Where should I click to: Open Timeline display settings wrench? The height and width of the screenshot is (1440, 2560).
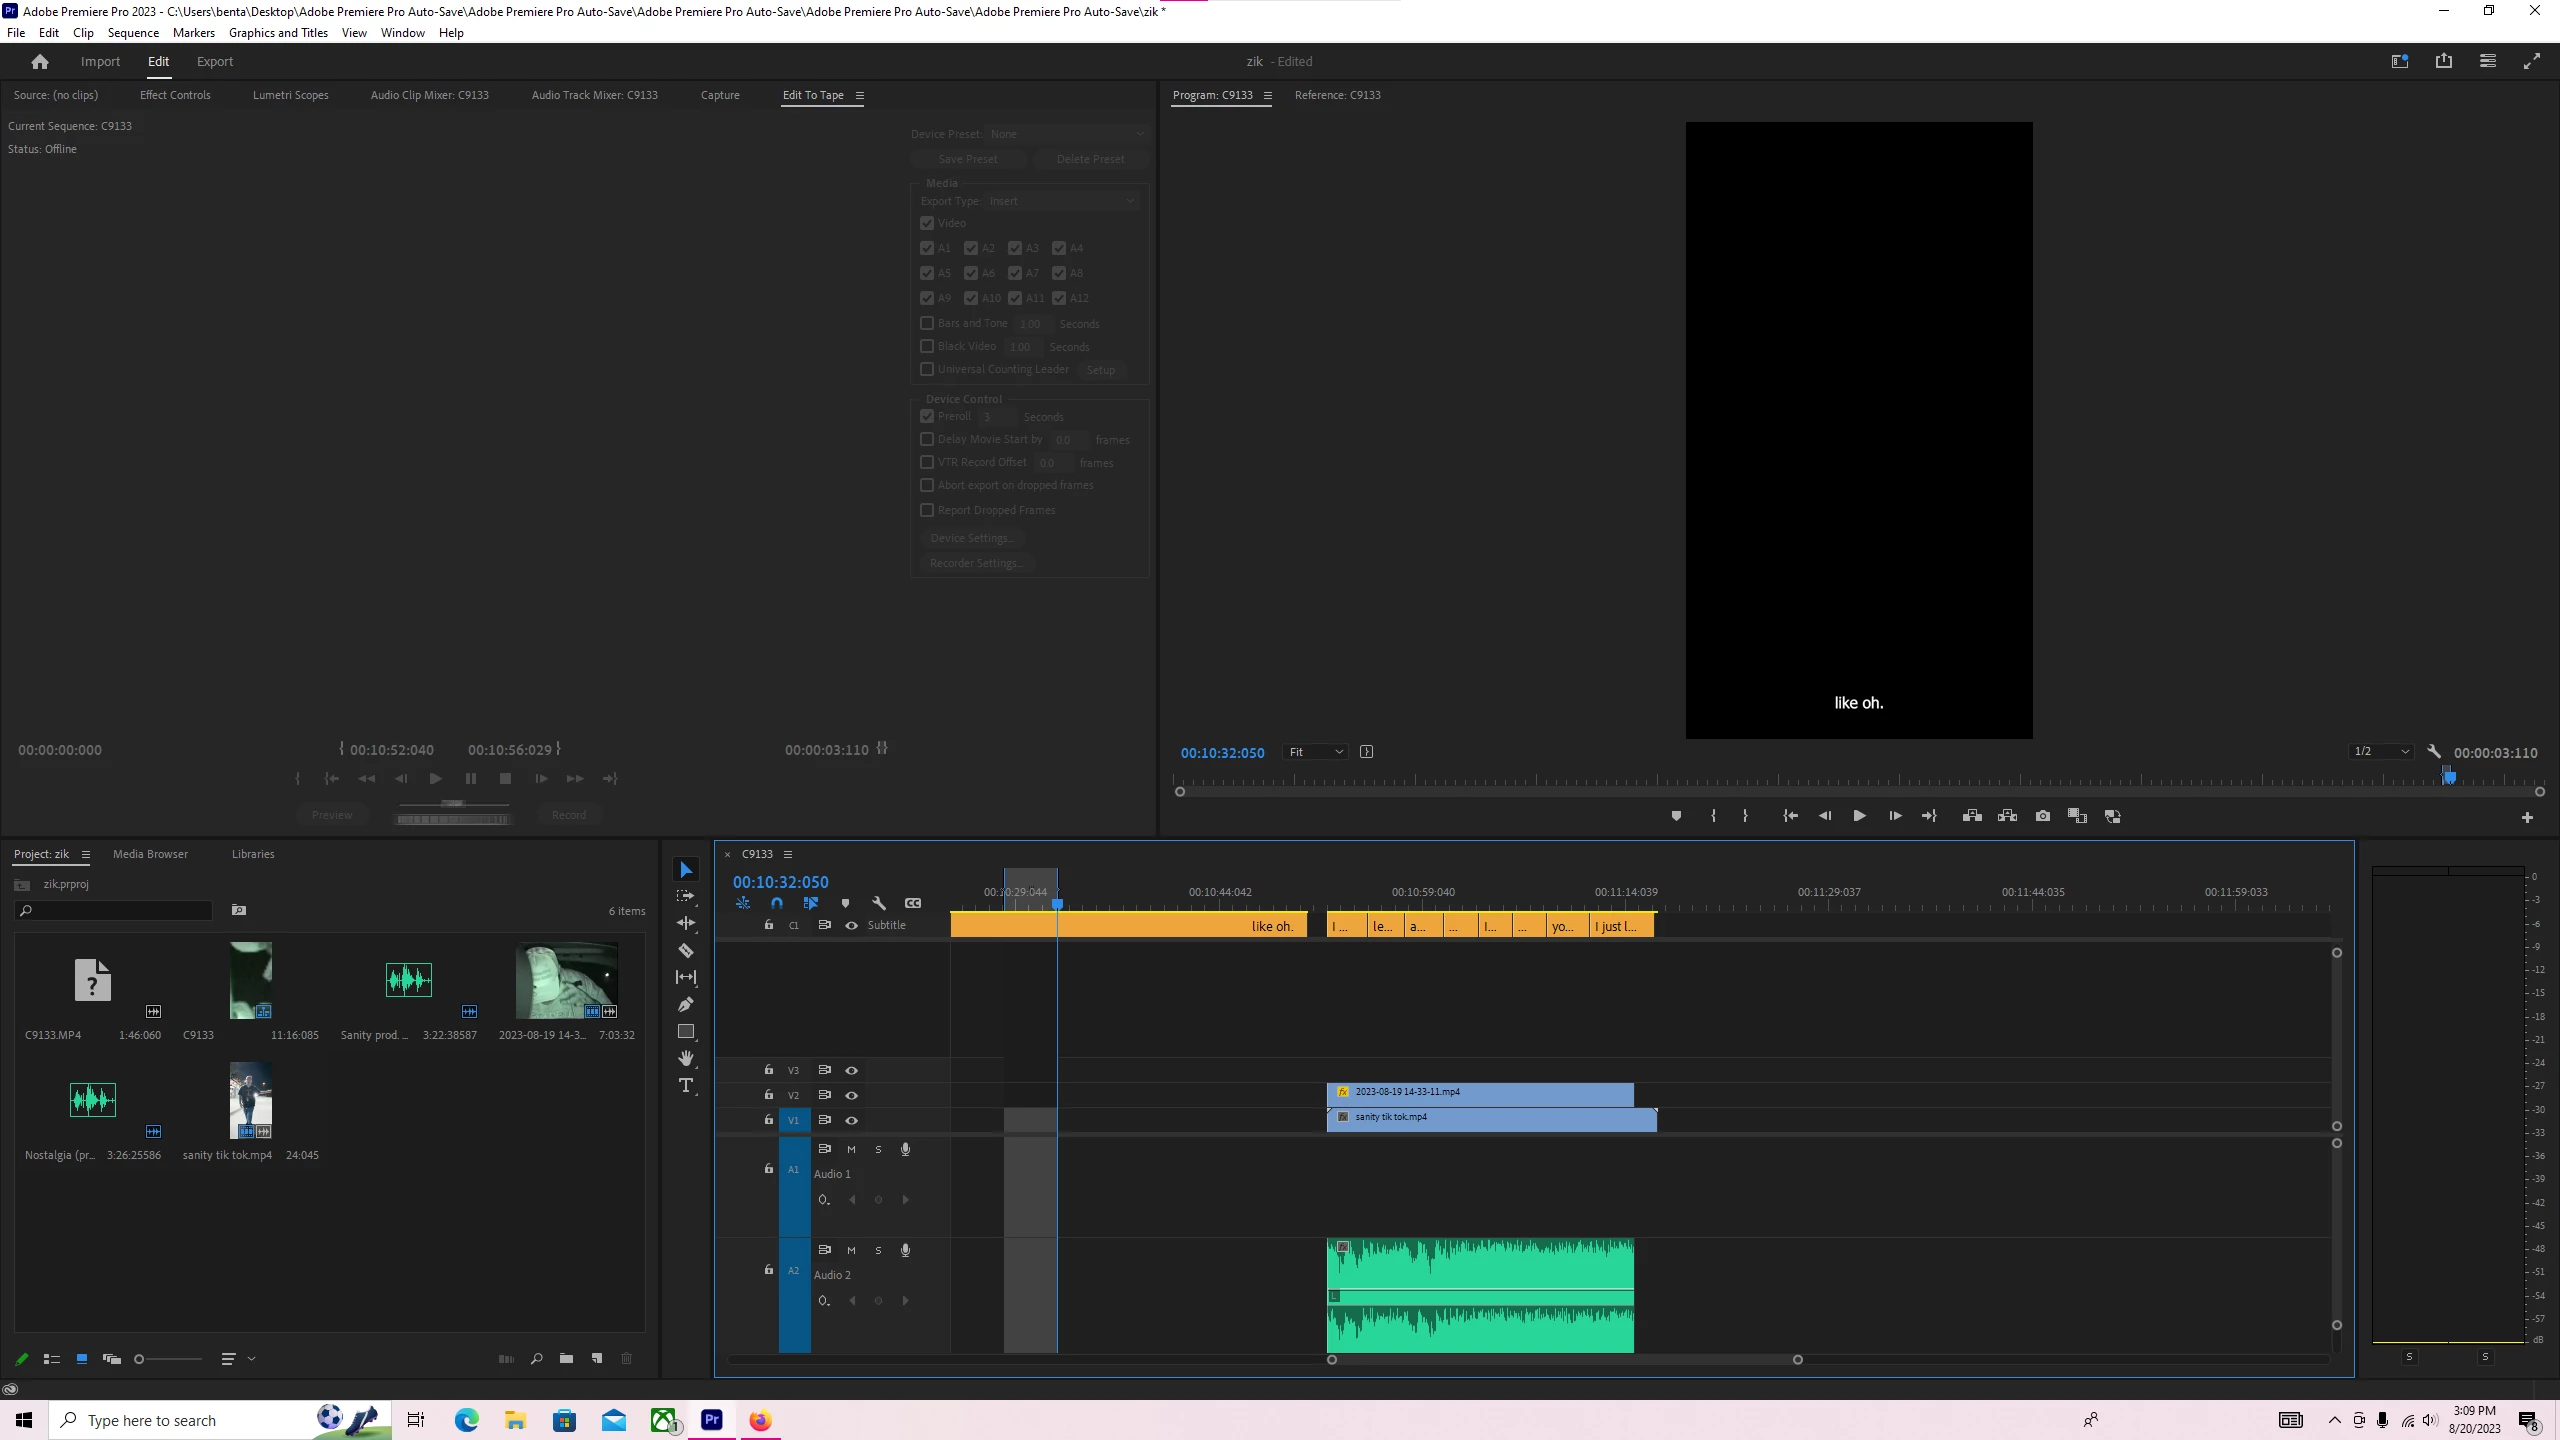879,903
